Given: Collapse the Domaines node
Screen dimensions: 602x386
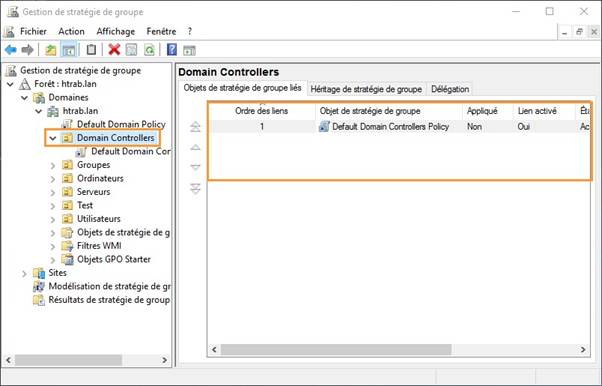Looking at the screenshot, I should (25, 98).
